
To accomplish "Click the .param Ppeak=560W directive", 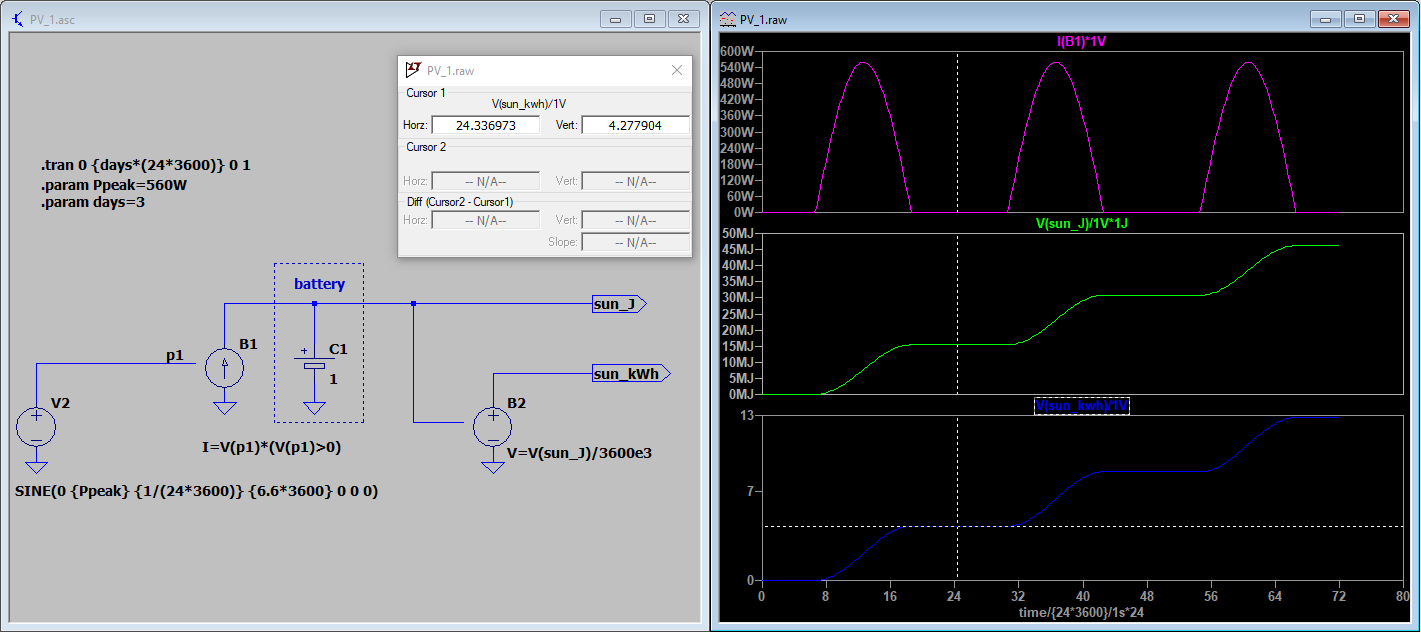I will [112, 184].
